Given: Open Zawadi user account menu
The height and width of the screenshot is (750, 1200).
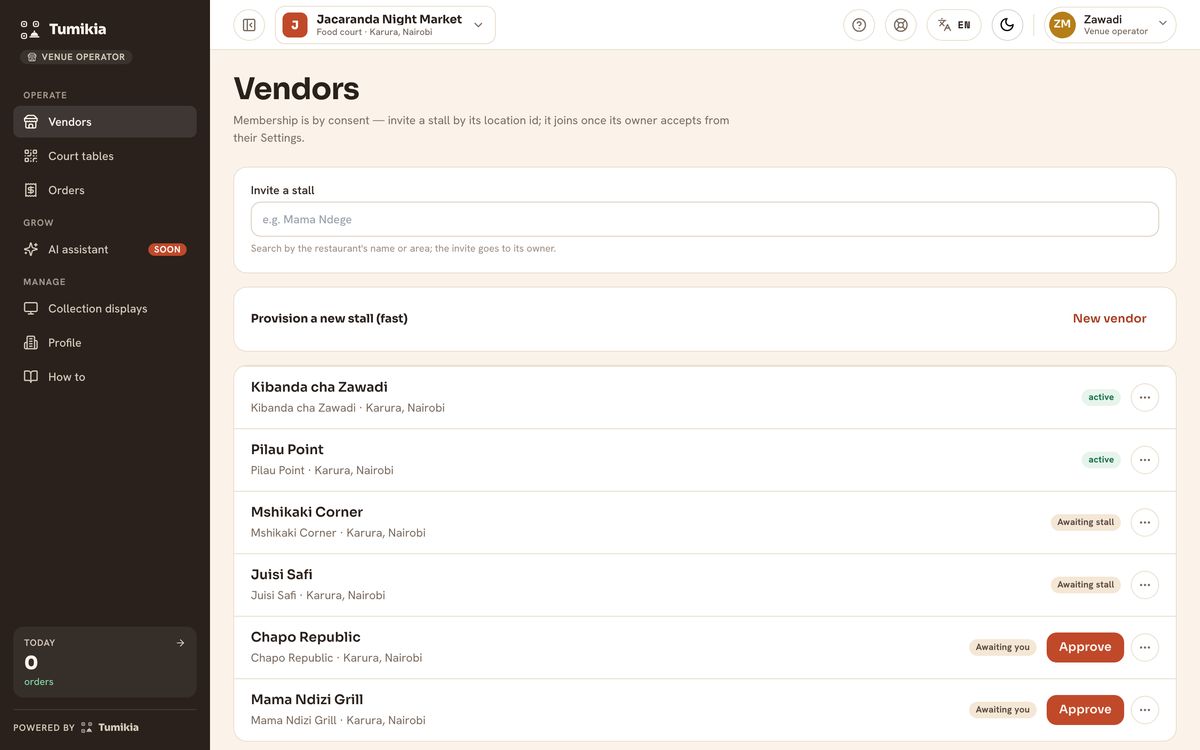Looking at the screenshot, I should click(1110, 25).
